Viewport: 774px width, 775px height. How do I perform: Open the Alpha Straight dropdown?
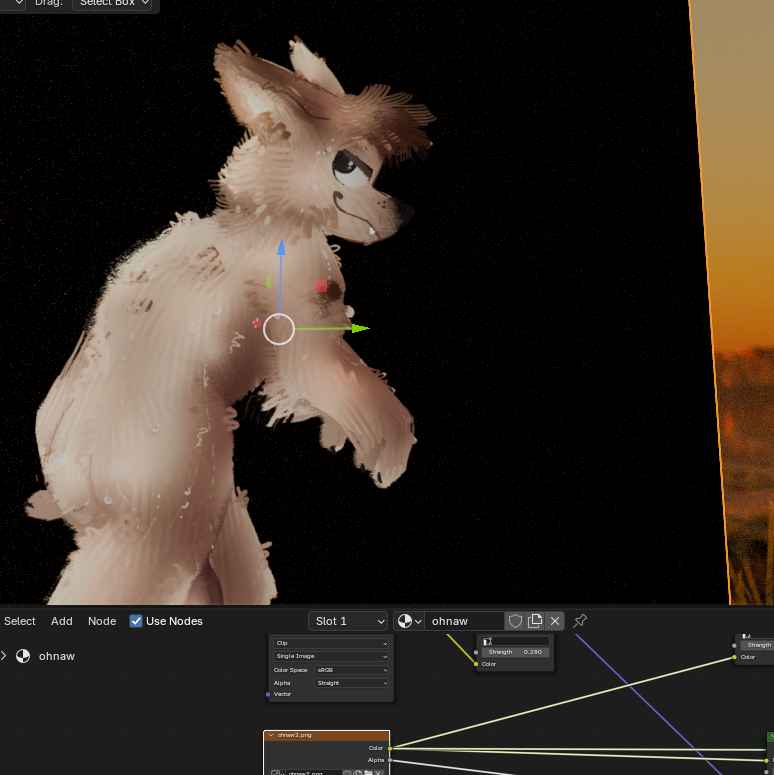[351, 683]
